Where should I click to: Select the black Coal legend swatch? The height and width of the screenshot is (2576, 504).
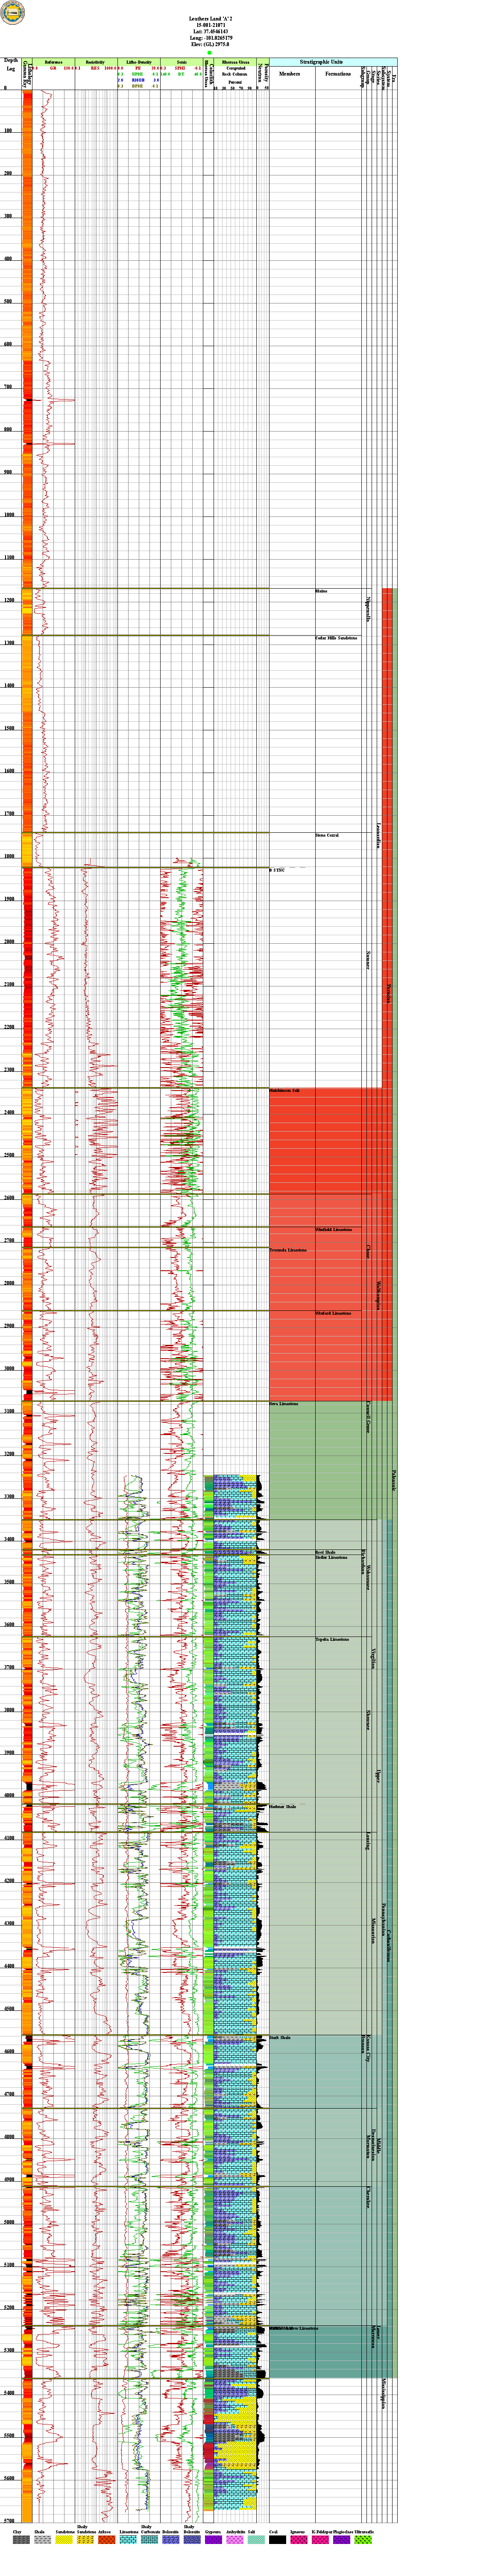[x=277, y=2541]
